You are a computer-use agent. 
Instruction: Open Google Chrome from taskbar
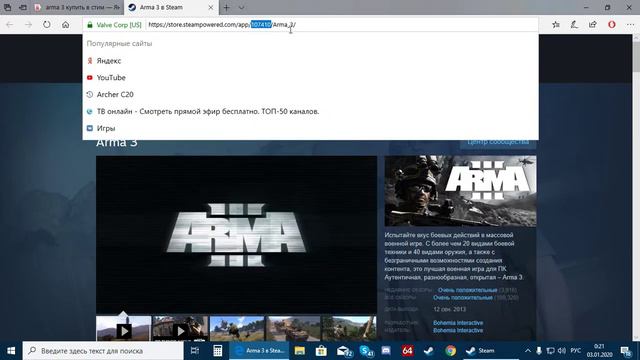(x=450, y=351)
